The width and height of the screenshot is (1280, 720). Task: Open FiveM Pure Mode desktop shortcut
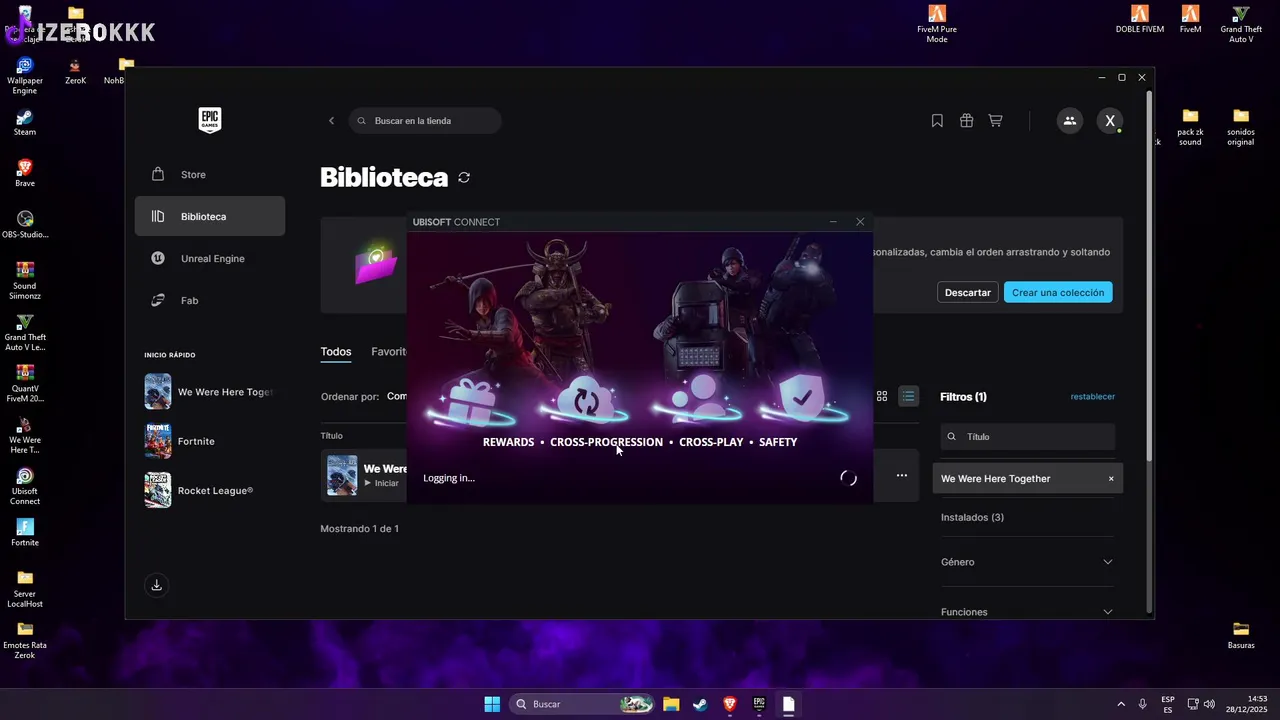coord(937,24)
